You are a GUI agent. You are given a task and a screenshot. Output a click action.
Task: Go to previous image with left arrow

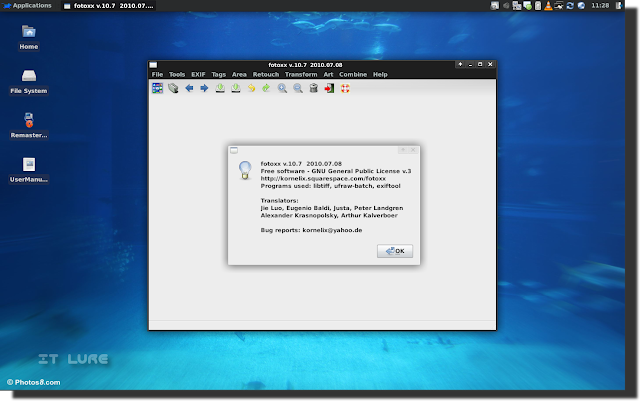point(189,88)
